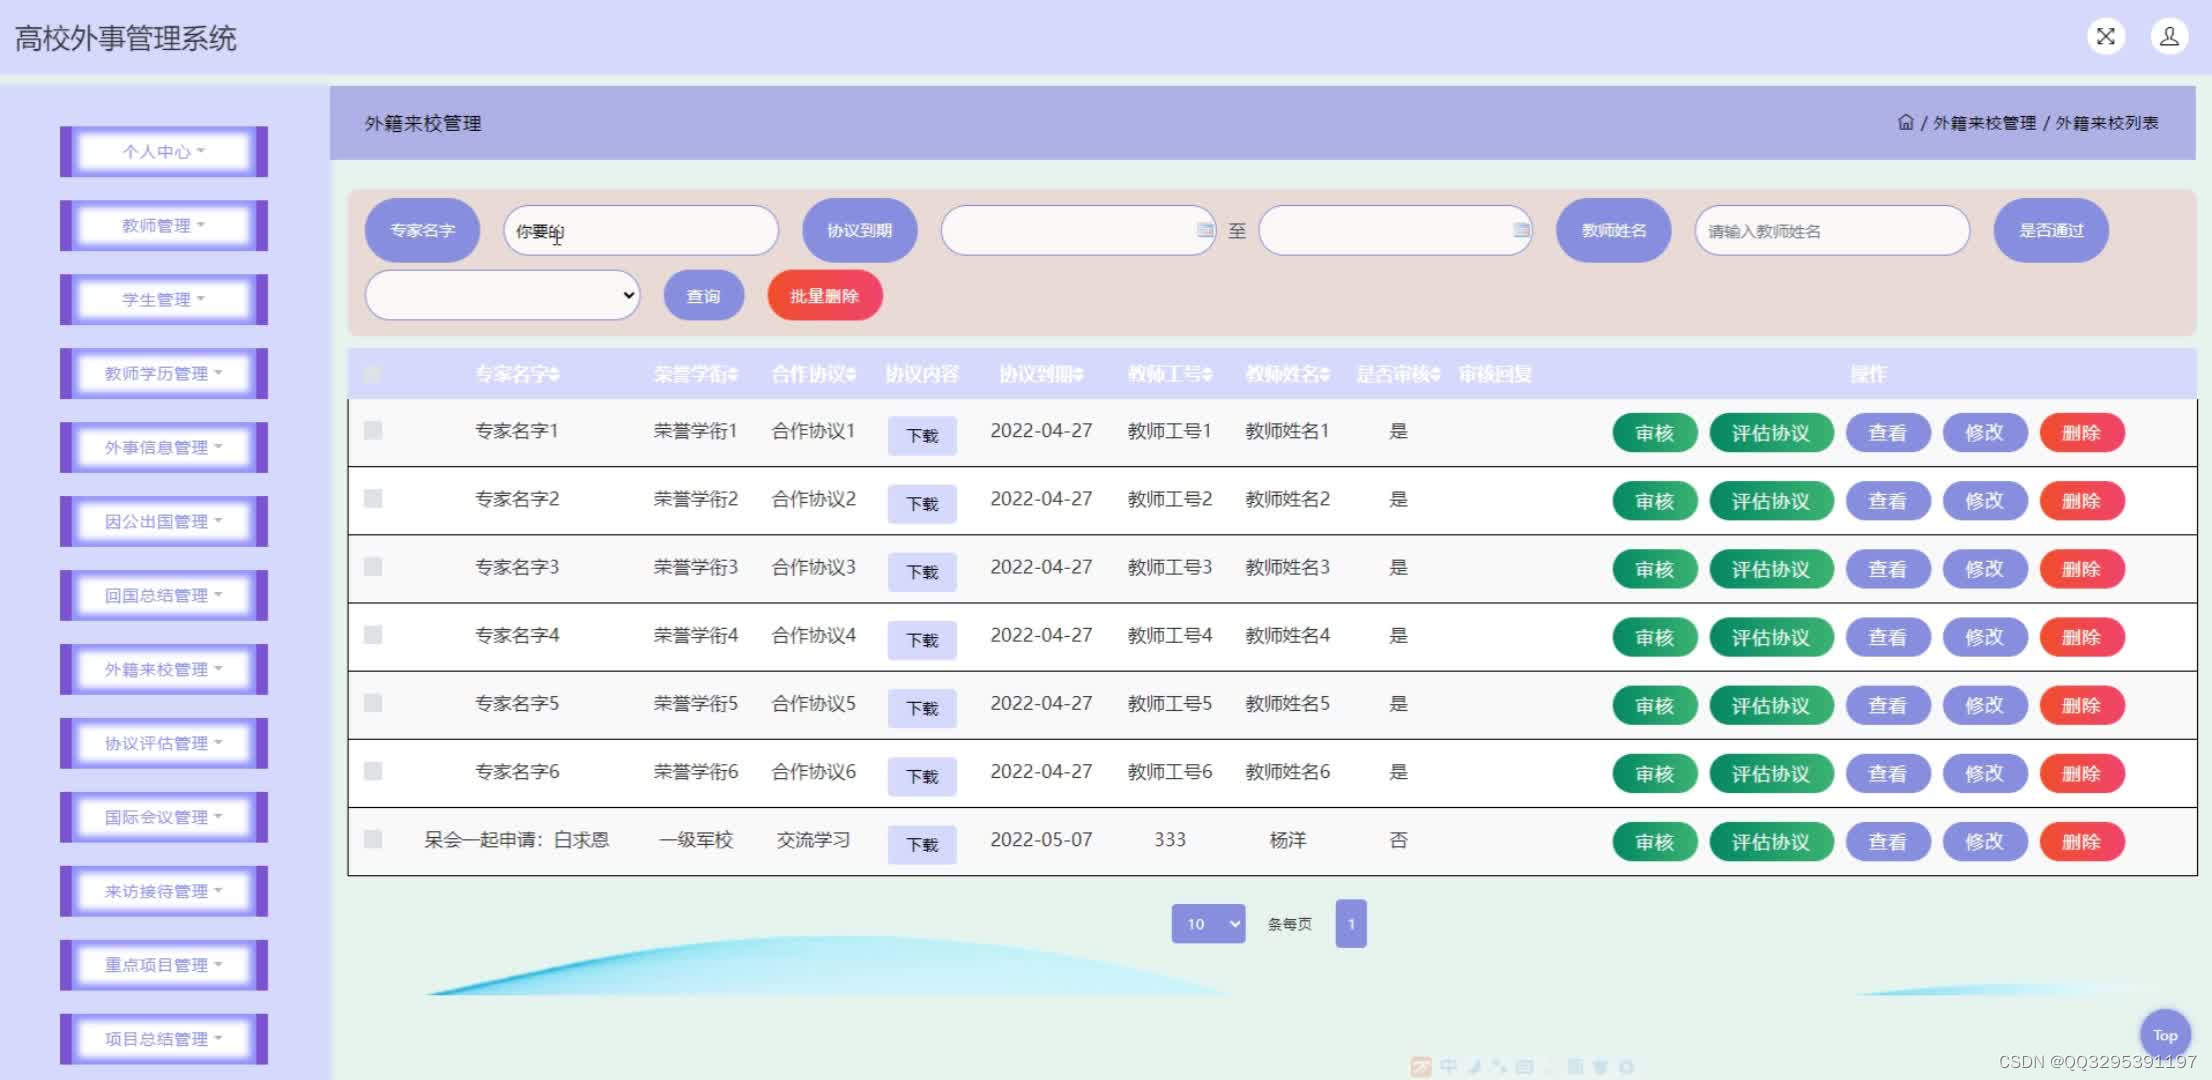Click the 2022-05-07 date cell
The height and width of the screenshot is (1080, 2212).
1041,840
